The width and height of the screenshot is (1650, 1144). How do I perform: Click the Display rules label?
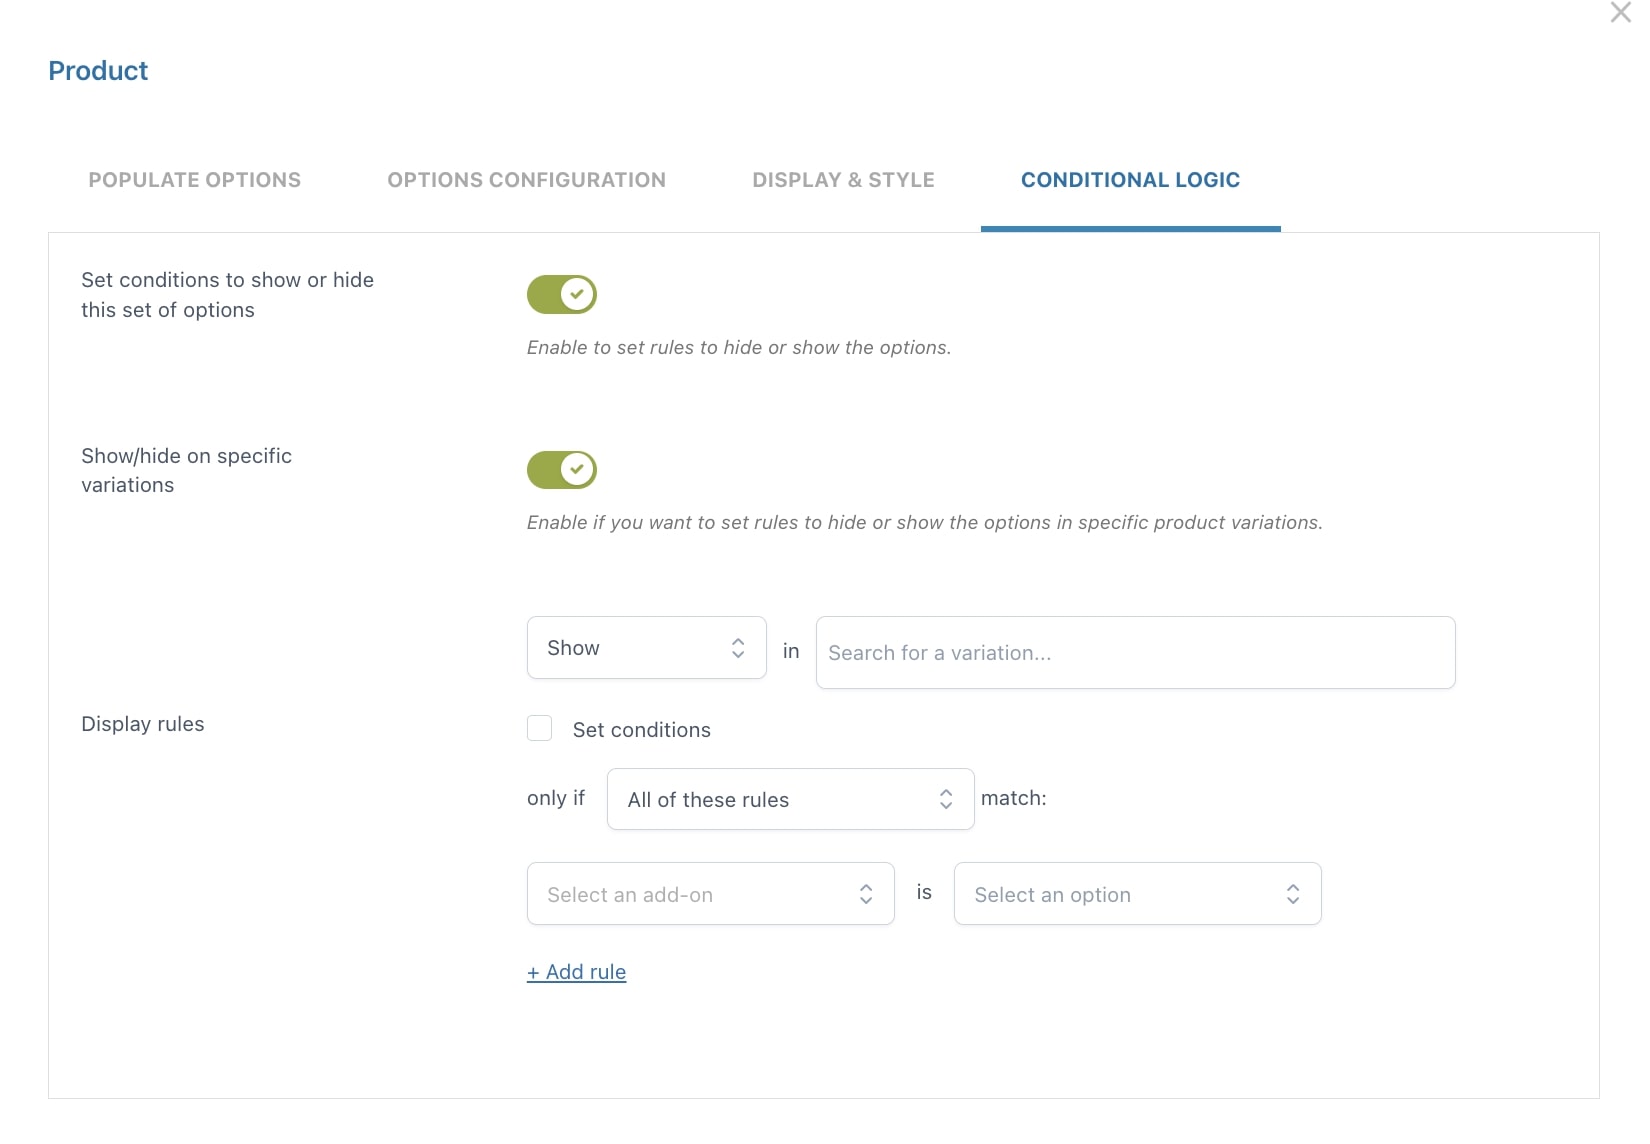[x=143, y=724]
